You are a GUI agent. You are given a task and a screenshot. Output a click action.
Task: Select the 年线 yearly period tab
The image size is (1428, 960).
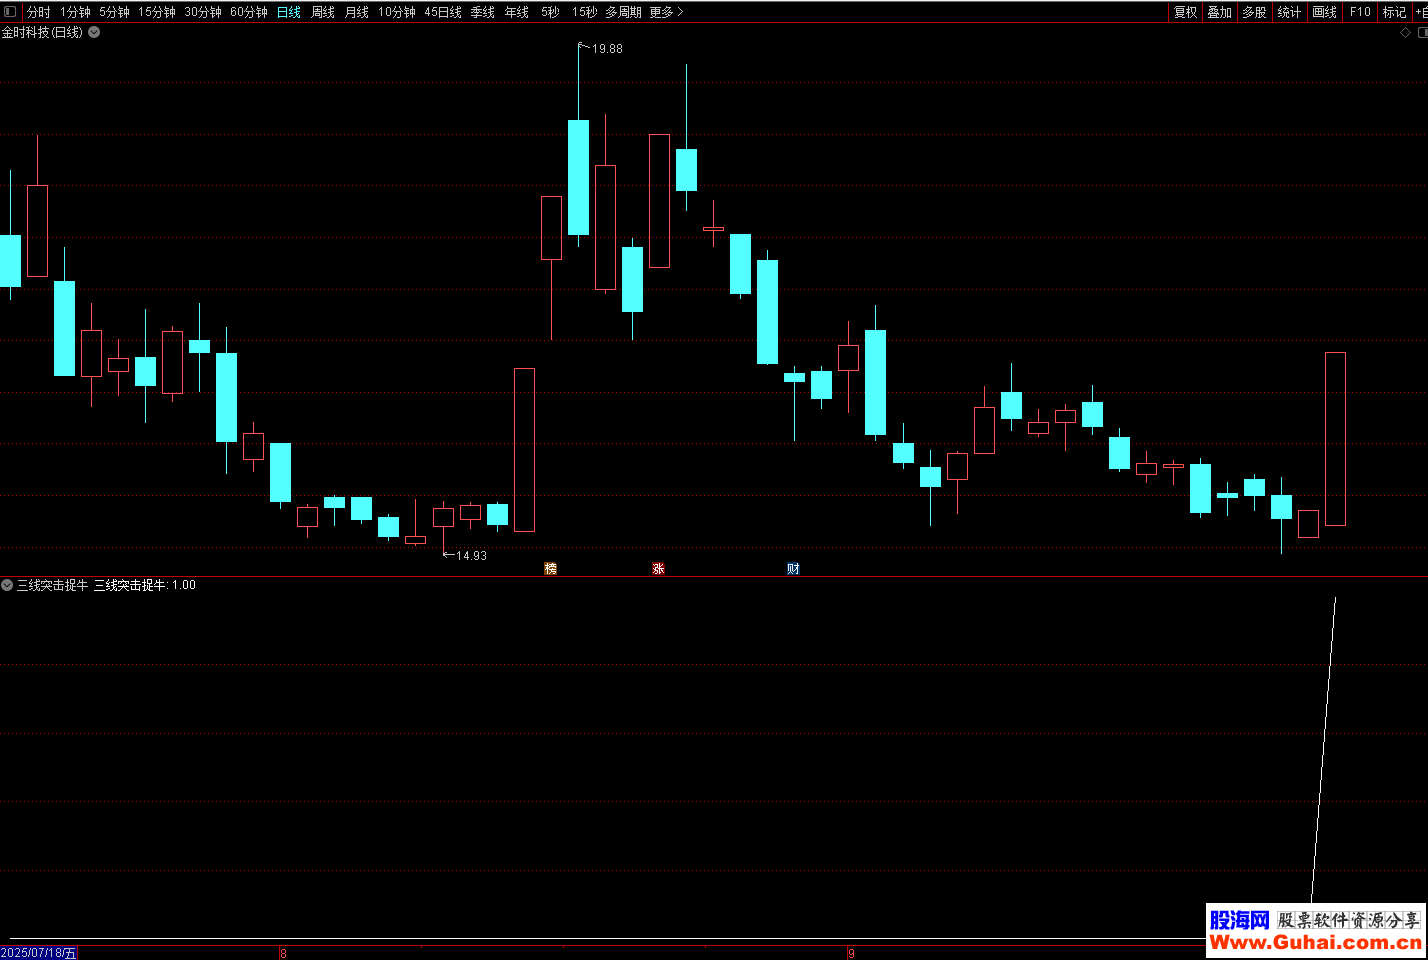[517, 12]
